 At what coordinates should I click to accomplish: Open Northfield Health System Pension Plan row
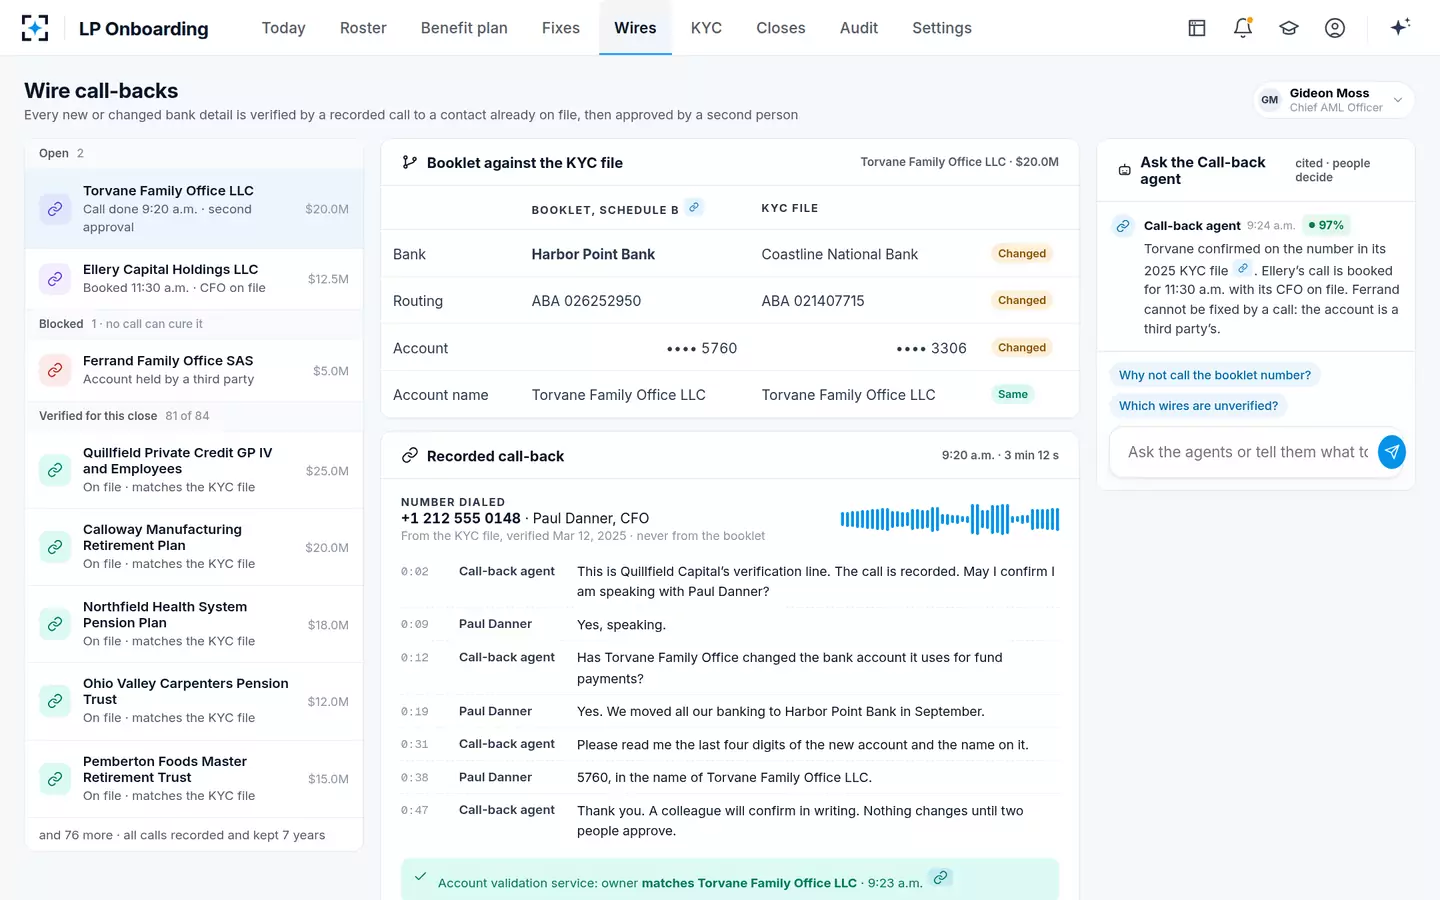pos(194,624)
